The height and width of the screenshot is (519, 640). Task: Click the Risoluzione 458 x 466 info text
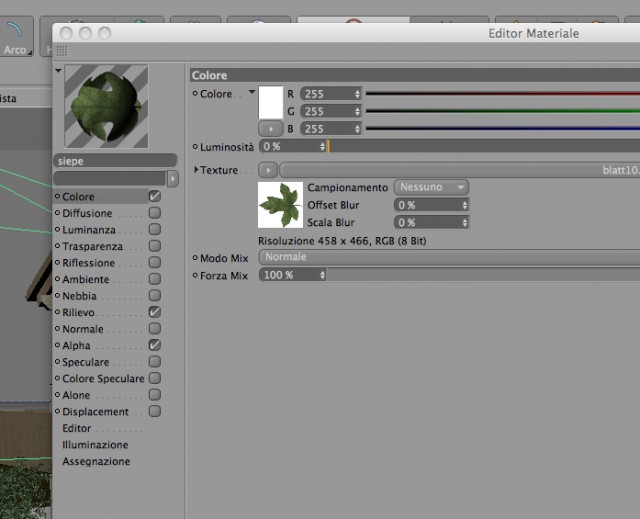point(342,241)
